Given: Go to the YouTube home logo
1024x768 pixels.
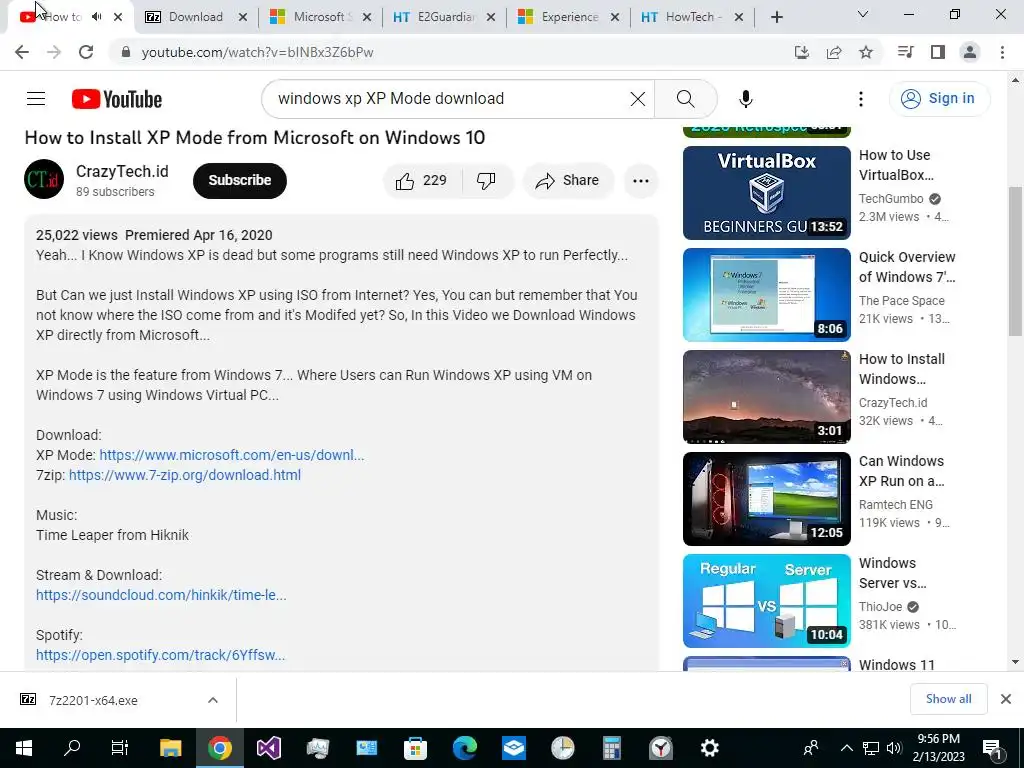Looking at the screenshot, I should coord(117,99).
